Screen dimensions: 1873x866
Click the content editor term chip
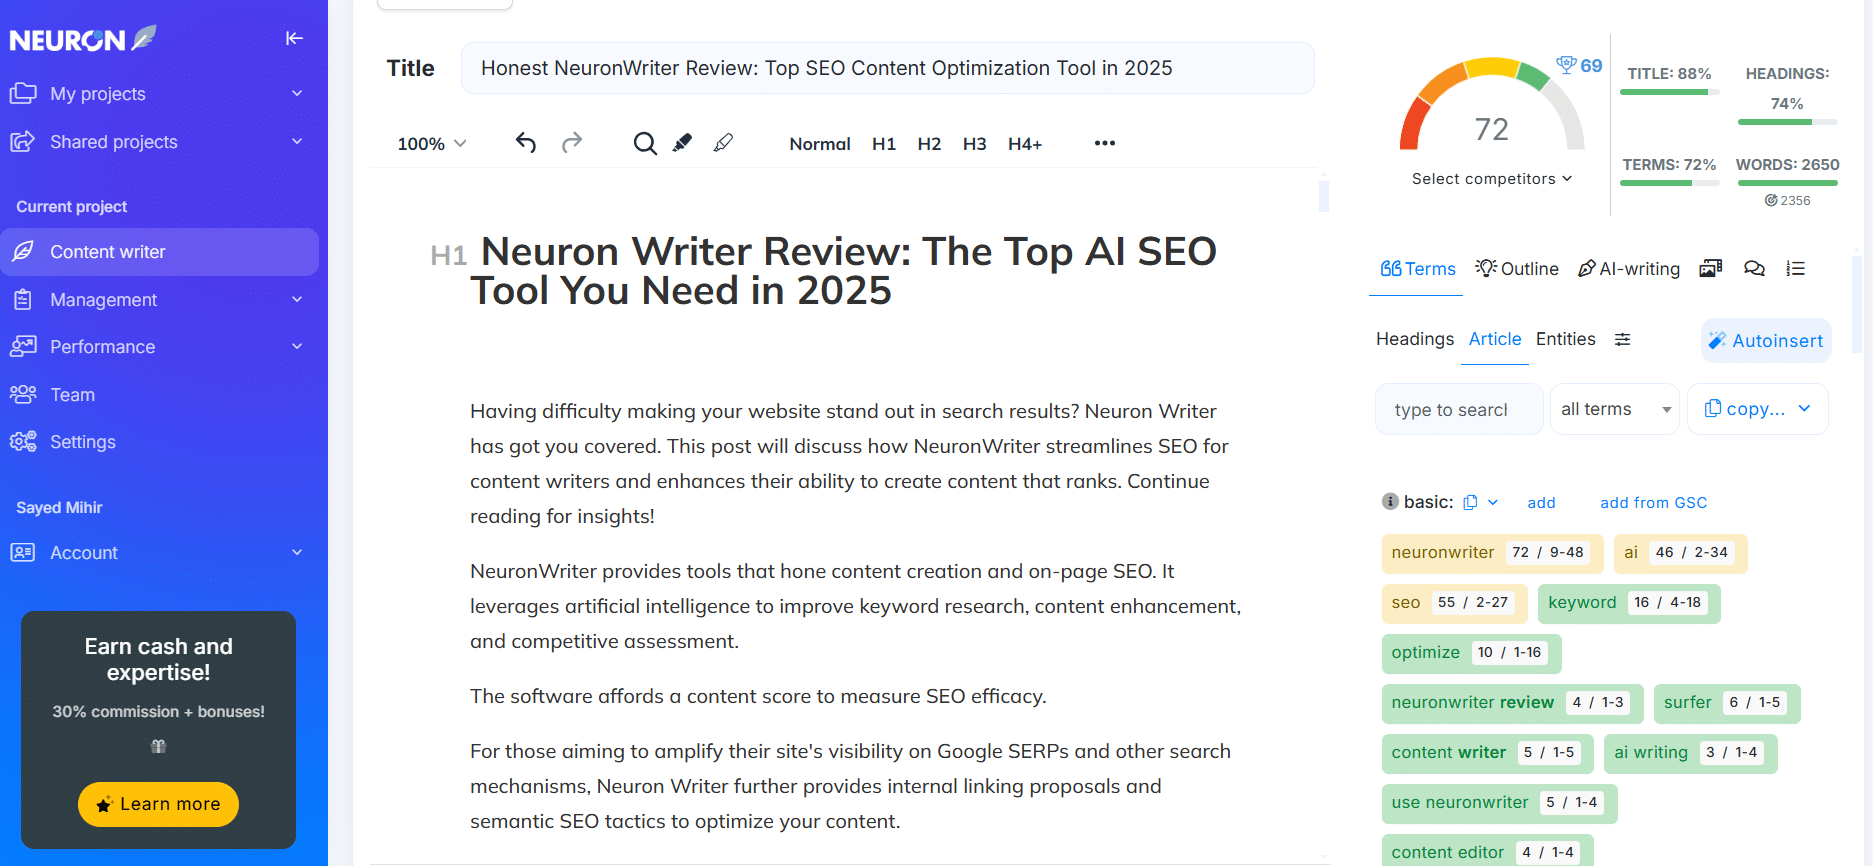point(1487,852)
